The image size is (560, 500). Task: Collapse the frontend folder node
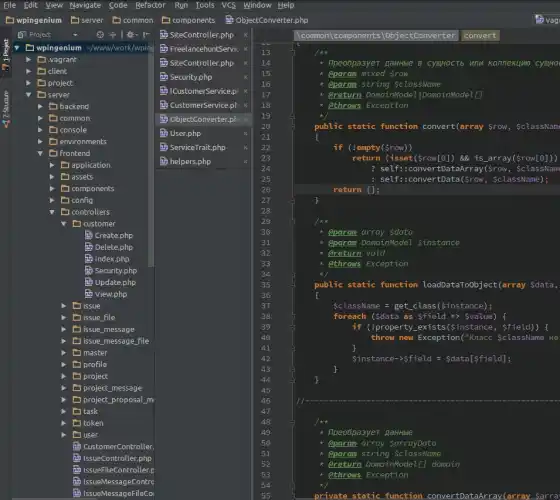(x=40, y=153)
